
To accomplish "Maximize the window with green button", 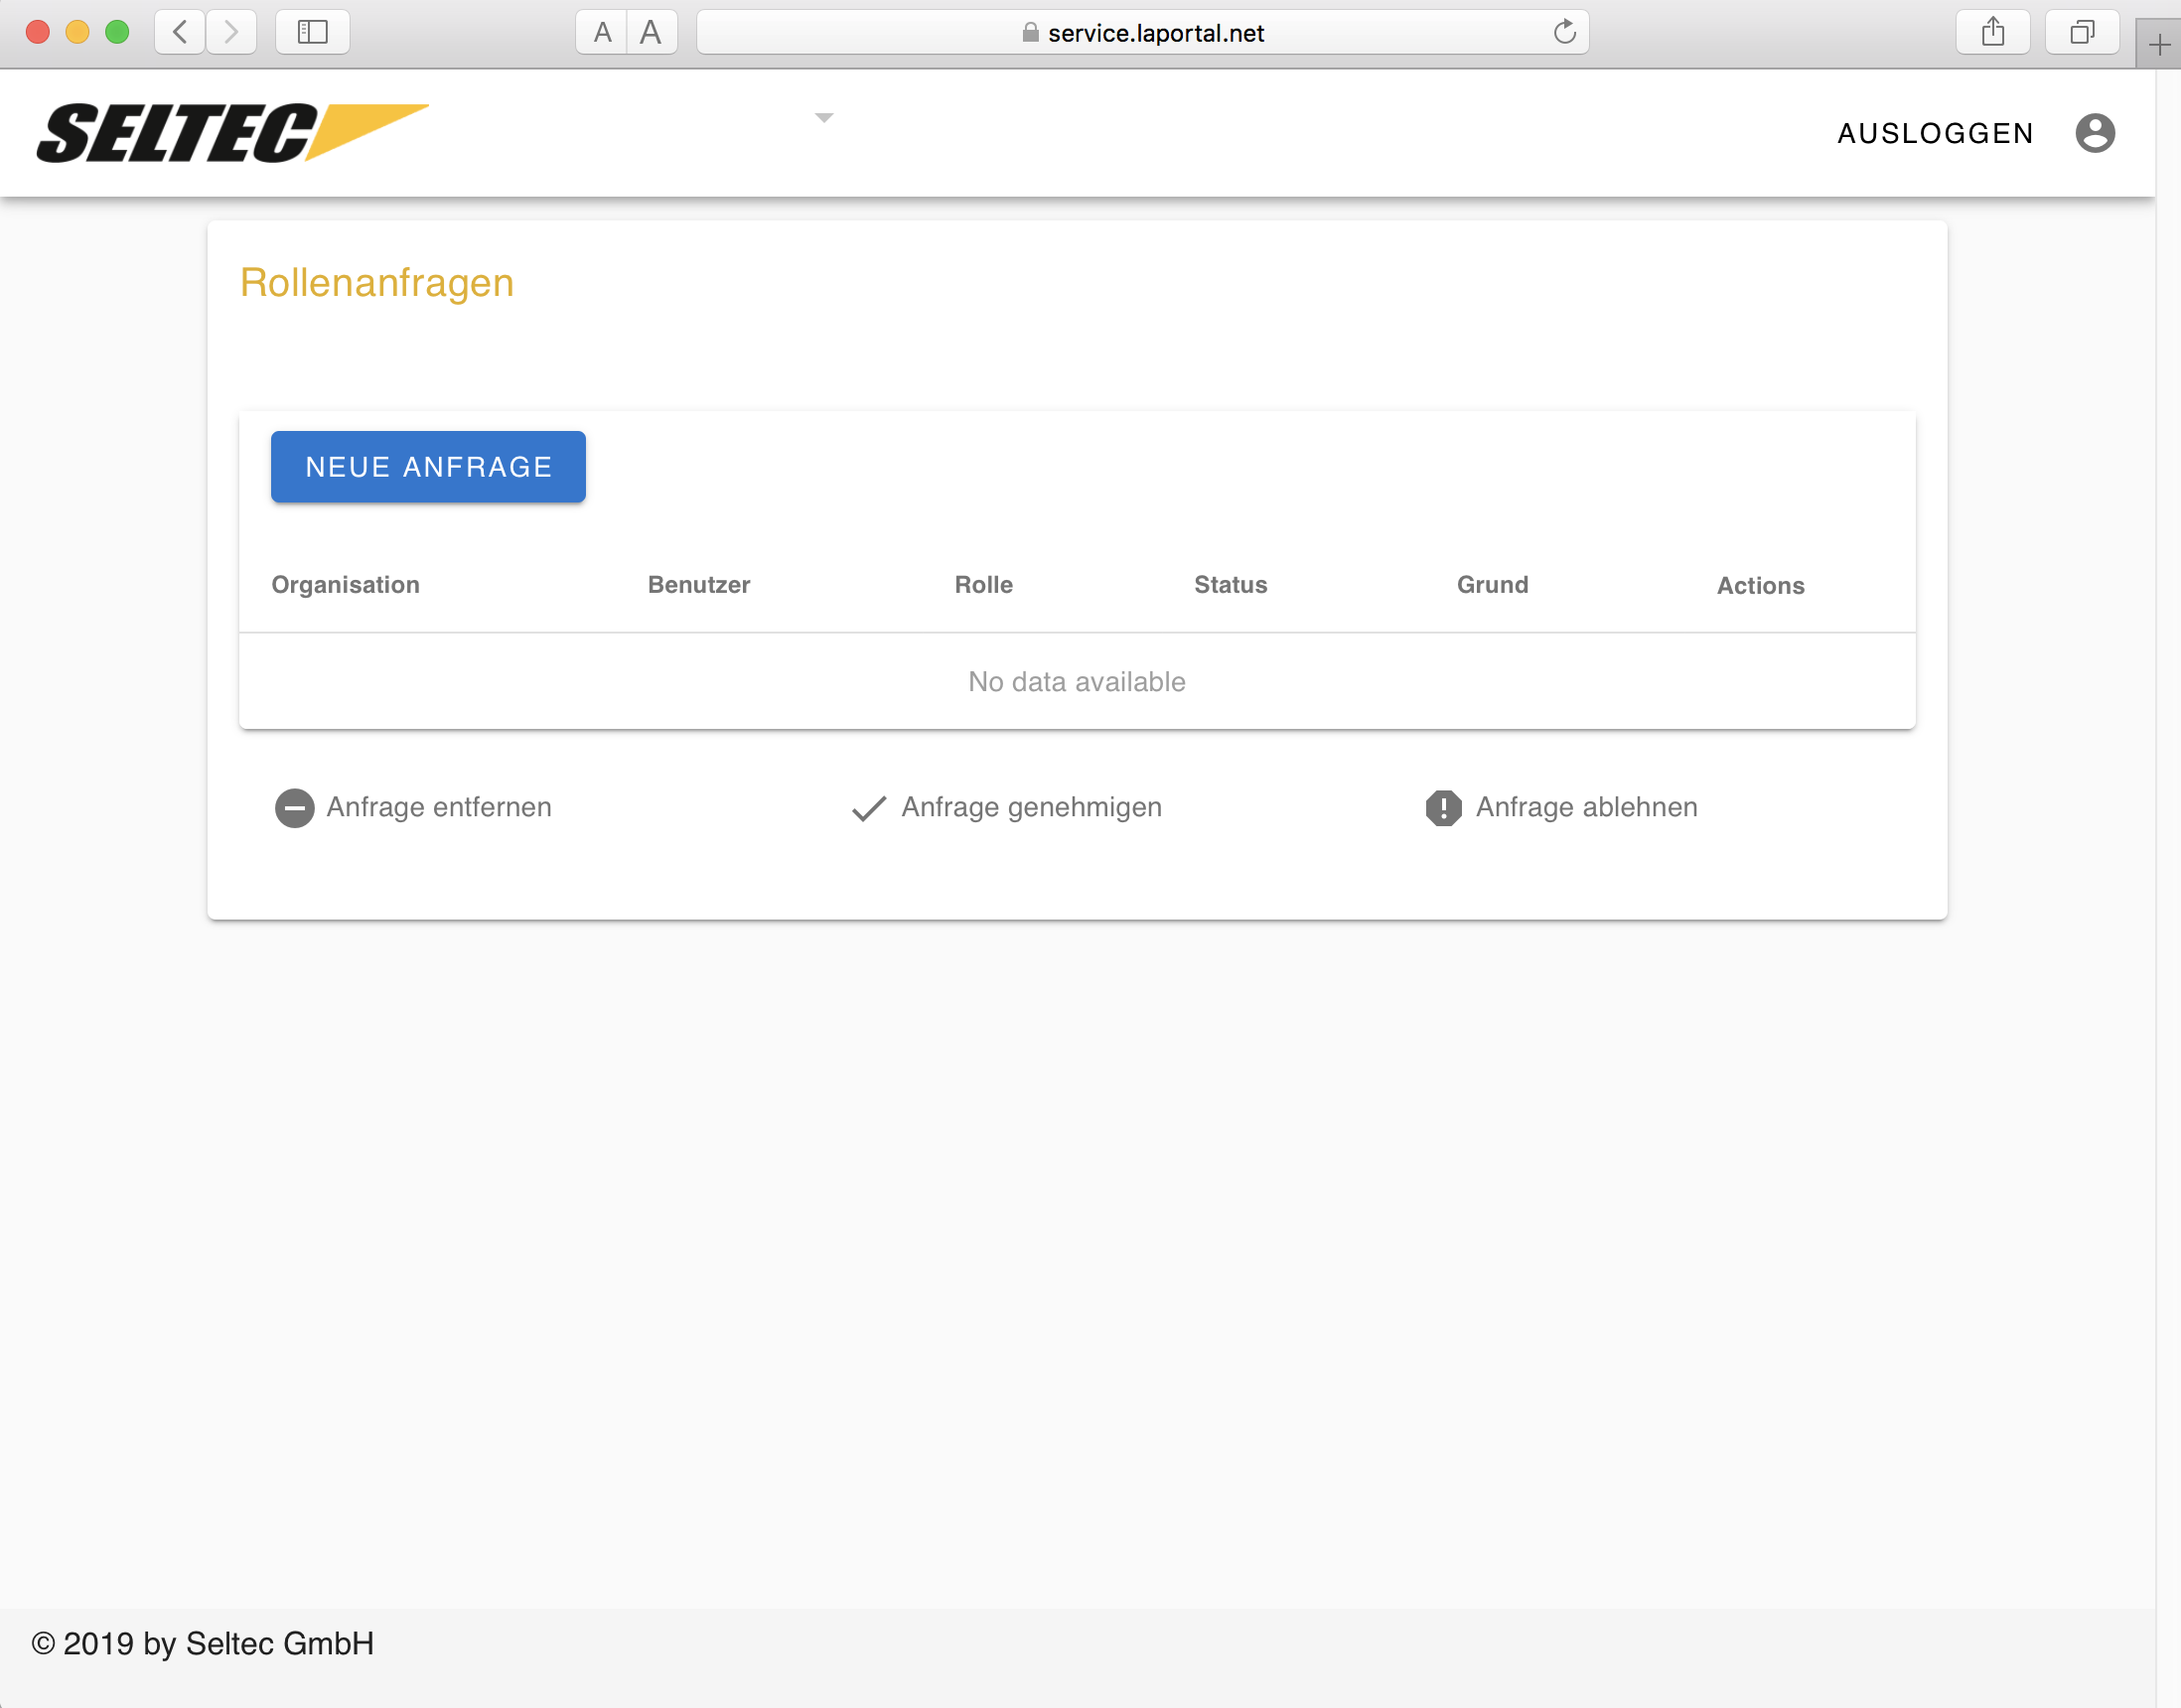I will point(117,32).
